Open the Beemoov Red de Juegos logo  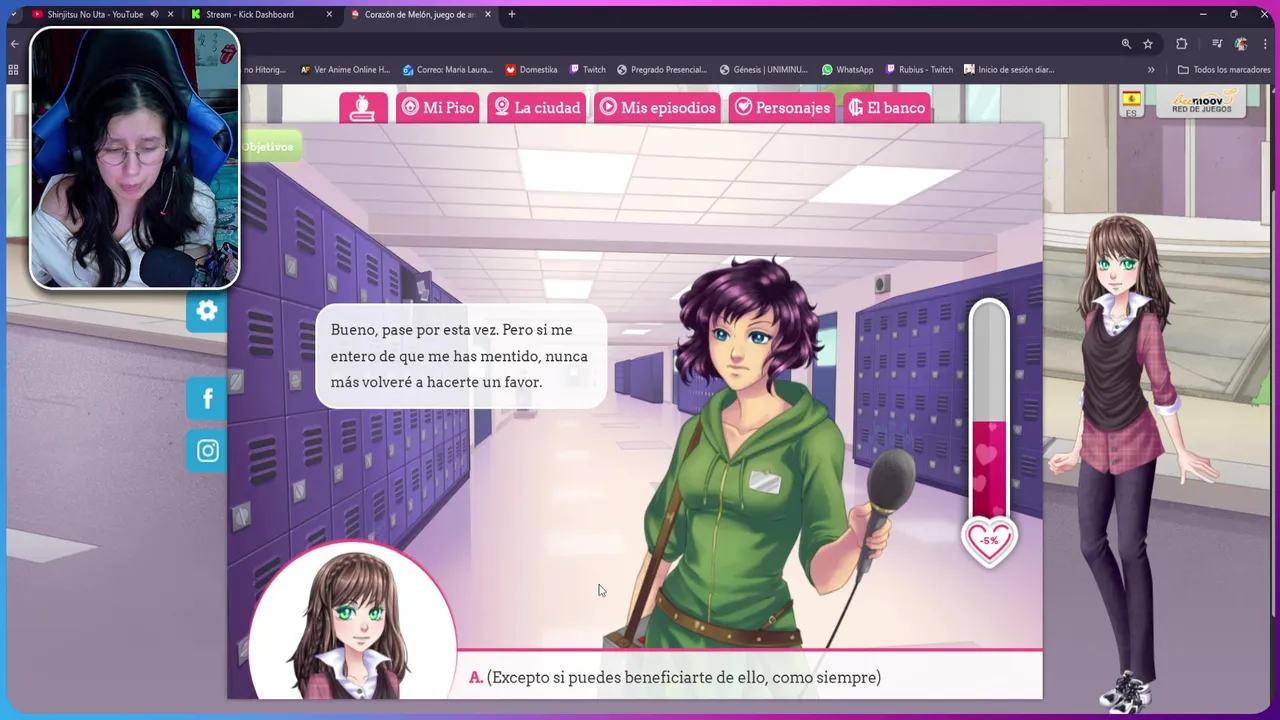click(1203, 101)
